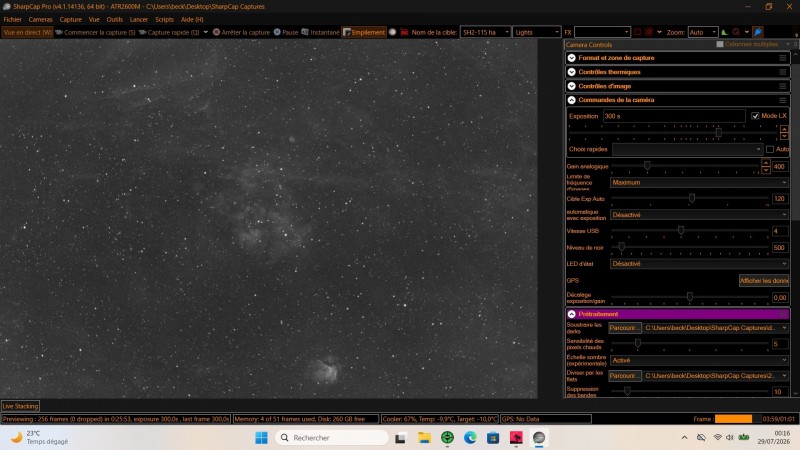The width and height of the screenshot is (800, 450).
Task: Expand the Contrôles d'image section
Action: tap(571, 86)
